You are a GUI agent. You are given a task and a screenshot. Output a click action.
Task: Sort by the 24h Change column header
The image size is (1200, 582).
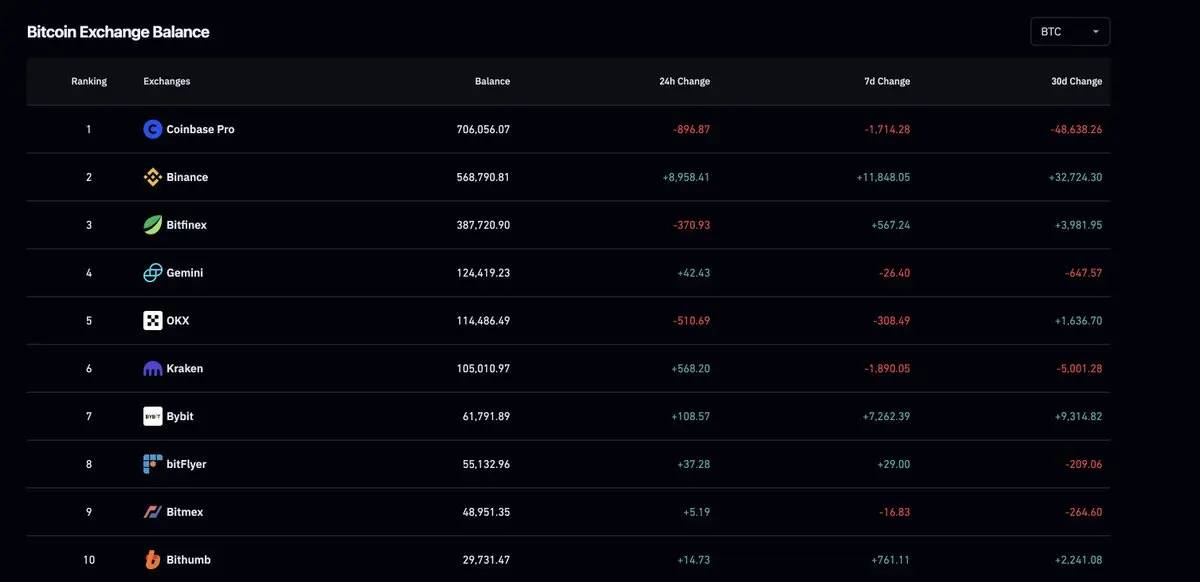pyautogui.click(x=685, y=81)
